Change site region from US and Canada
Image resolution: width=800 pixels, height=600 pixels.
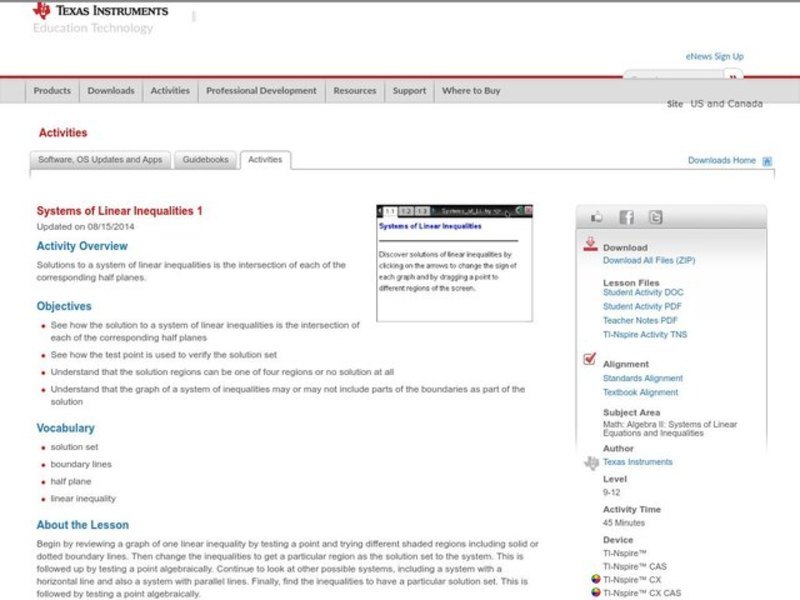point(726,104)
